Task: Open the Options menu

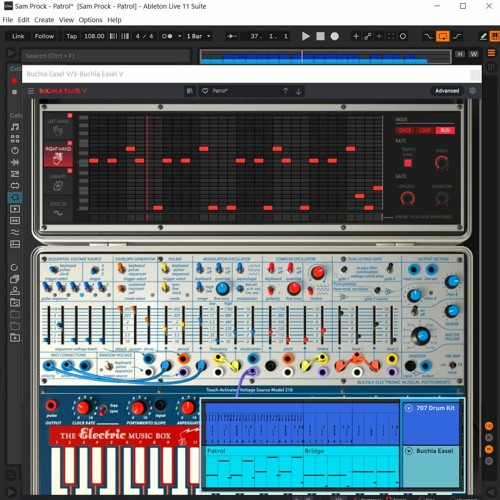Action: (90, 20)
